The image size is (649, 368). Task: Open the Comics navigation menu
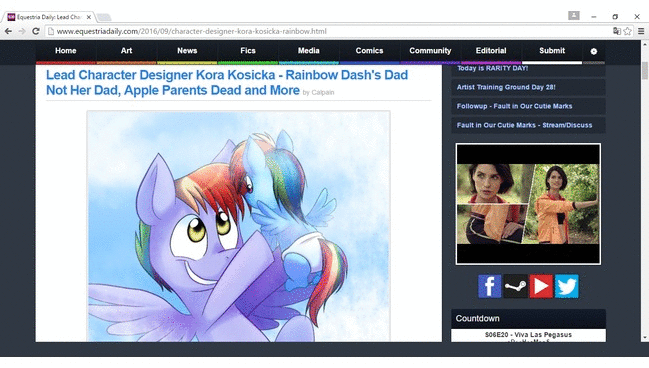tap(369, 51)
